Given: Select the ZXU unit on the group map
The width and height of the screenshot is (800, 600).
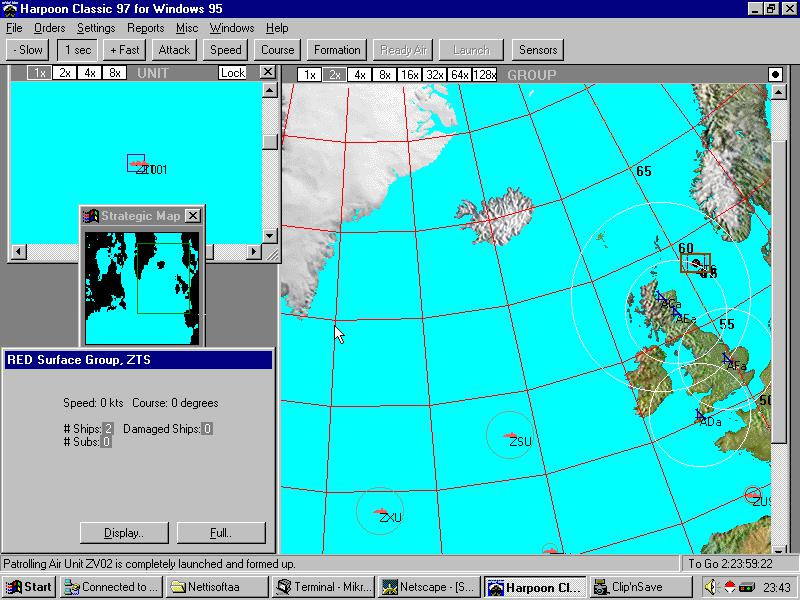Looking at the screenshot, I should pyautogui.click(x=381, y=511).
